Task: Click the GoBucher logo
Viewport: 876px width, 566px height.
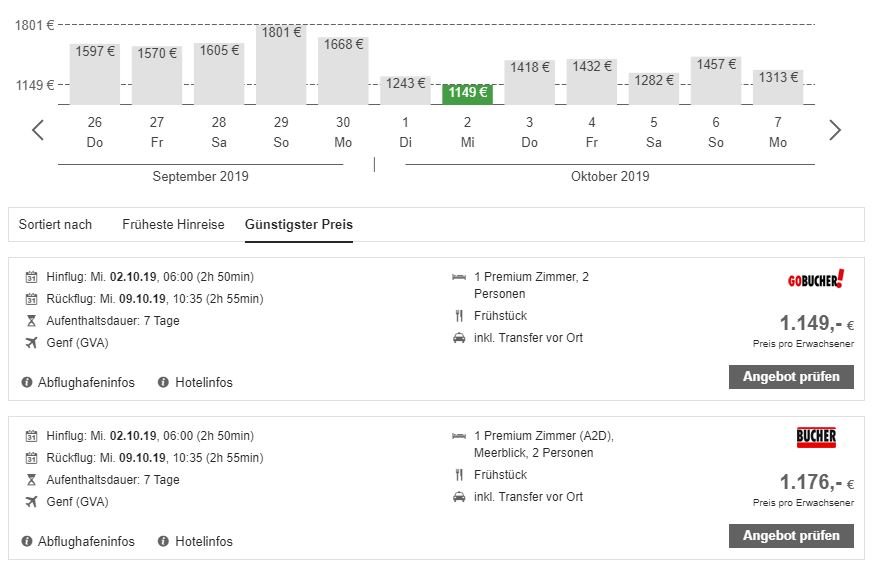Action: tap(816, 279)
